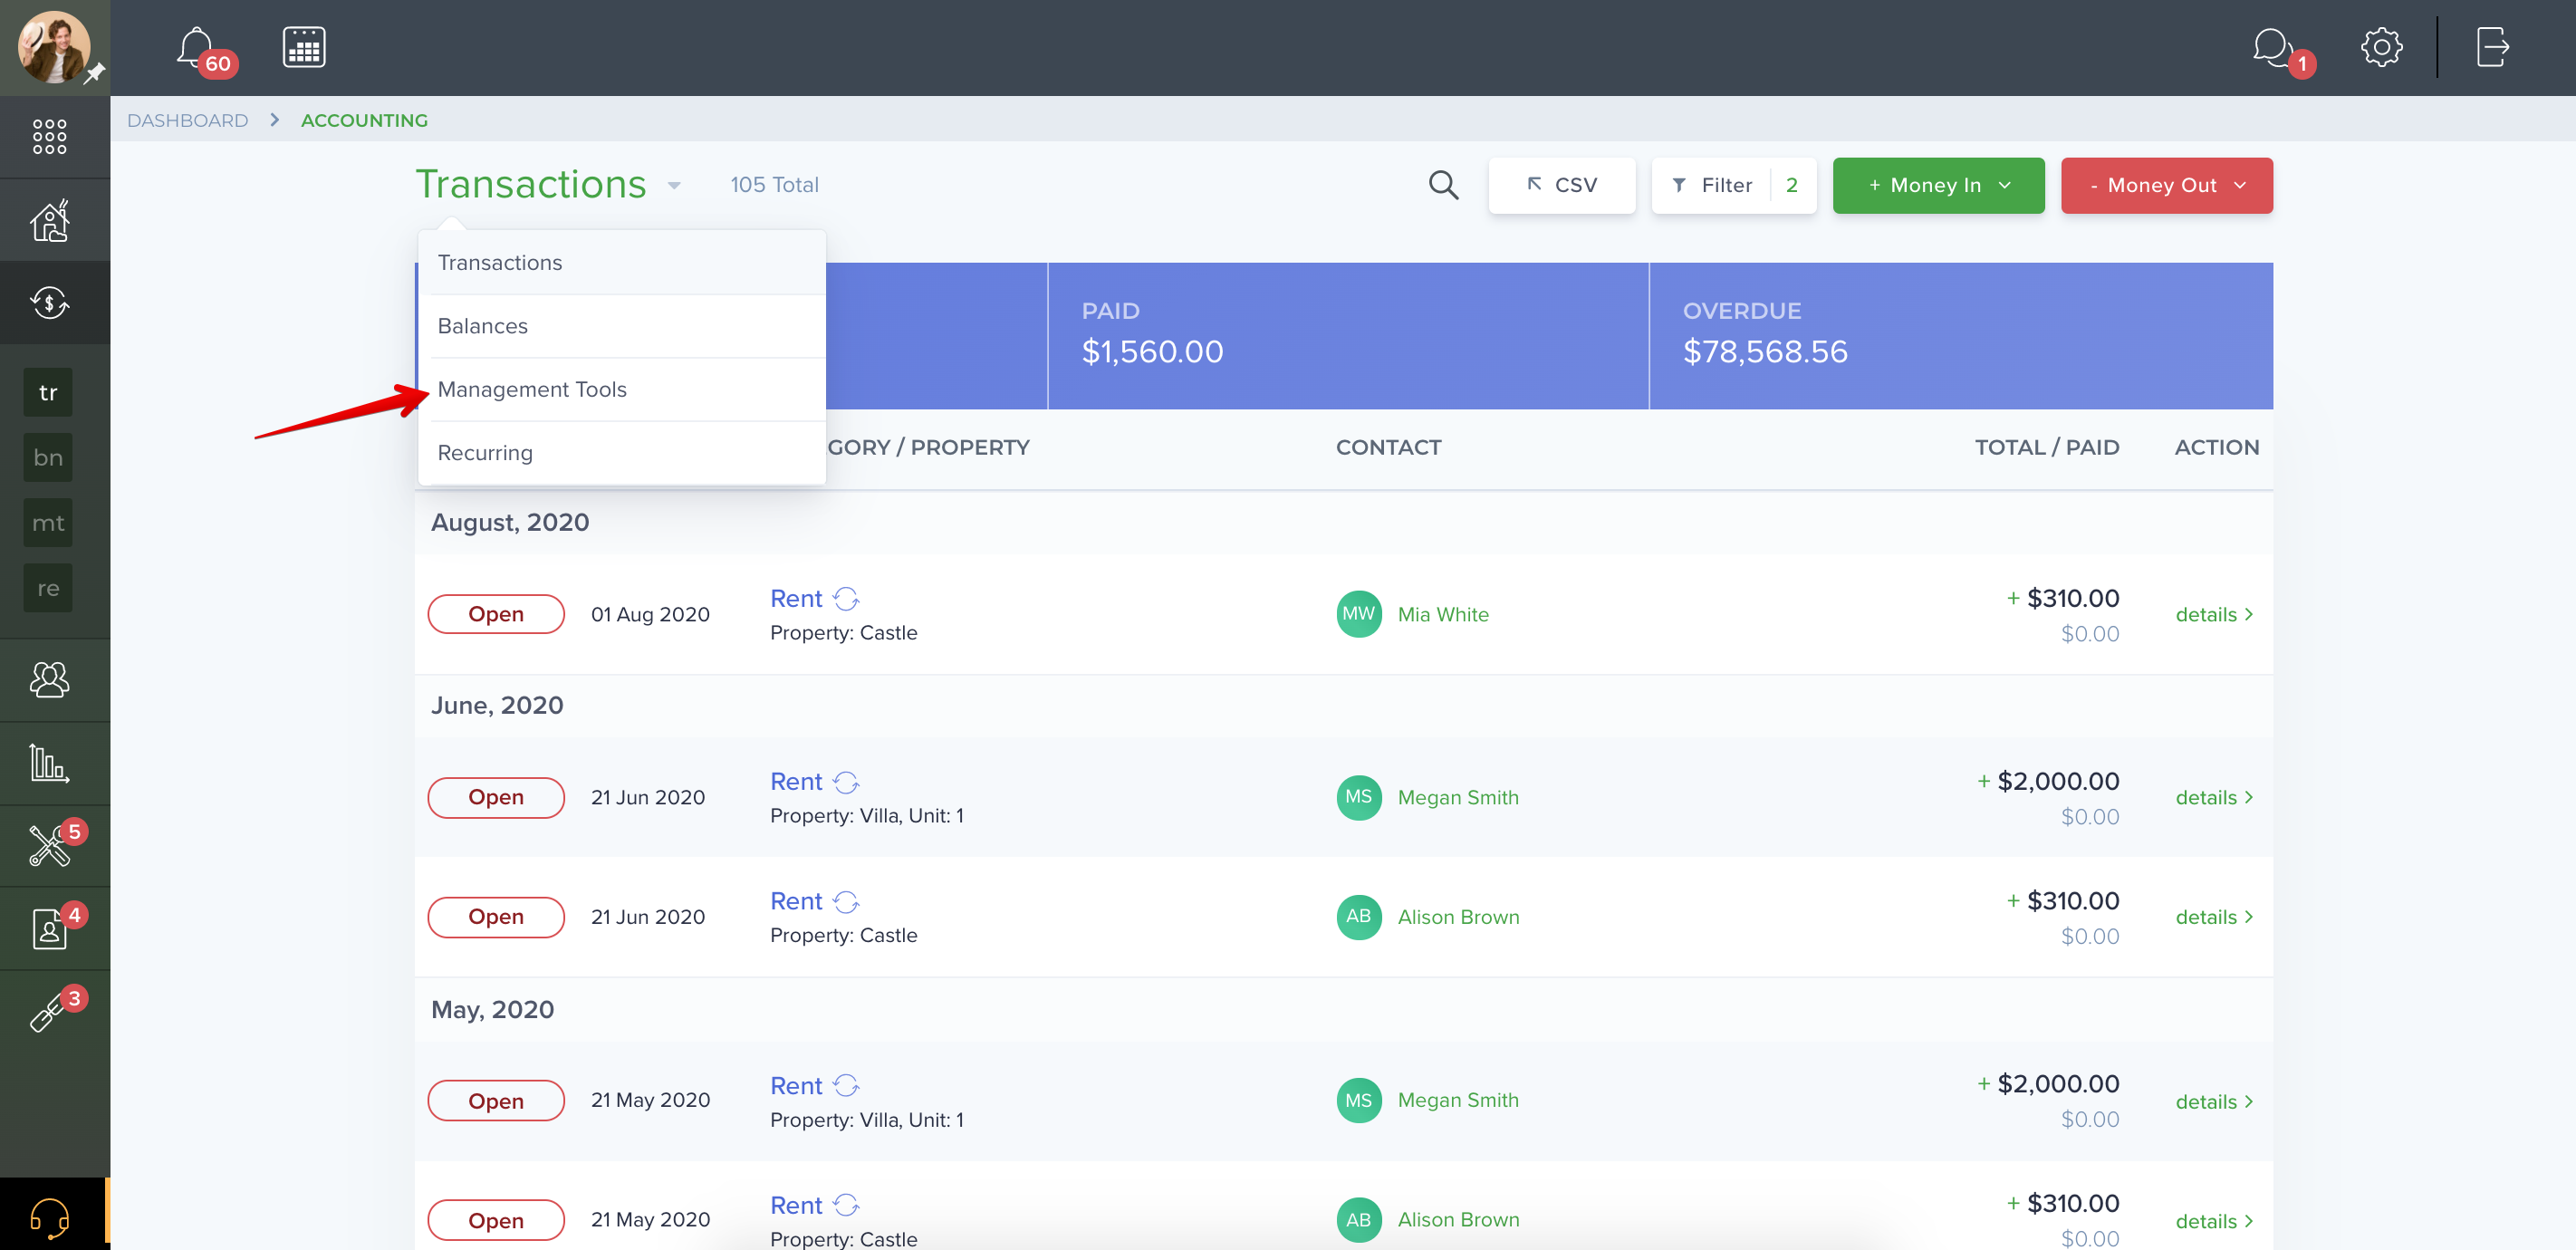Open the Rent link for Mia White
The image size is (2576, 1250).
click(796, 598)
